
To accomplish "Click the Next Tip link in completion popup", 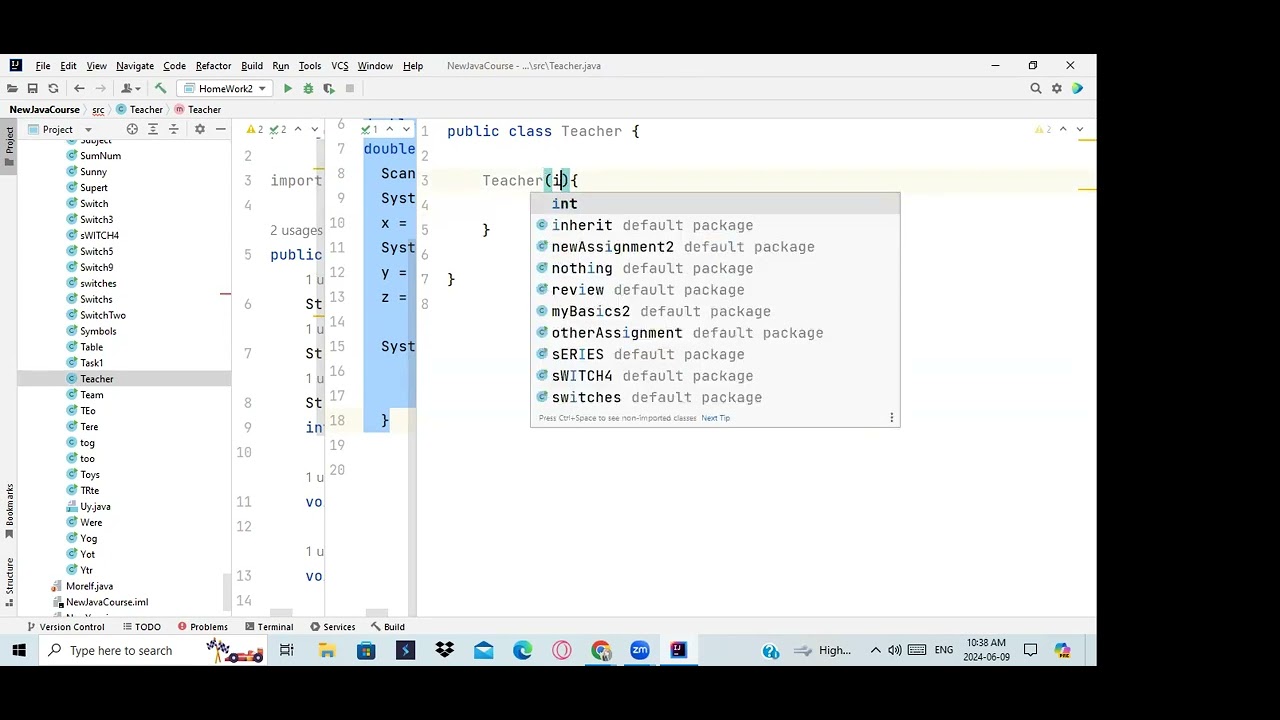I will click(x=716, y=418).
